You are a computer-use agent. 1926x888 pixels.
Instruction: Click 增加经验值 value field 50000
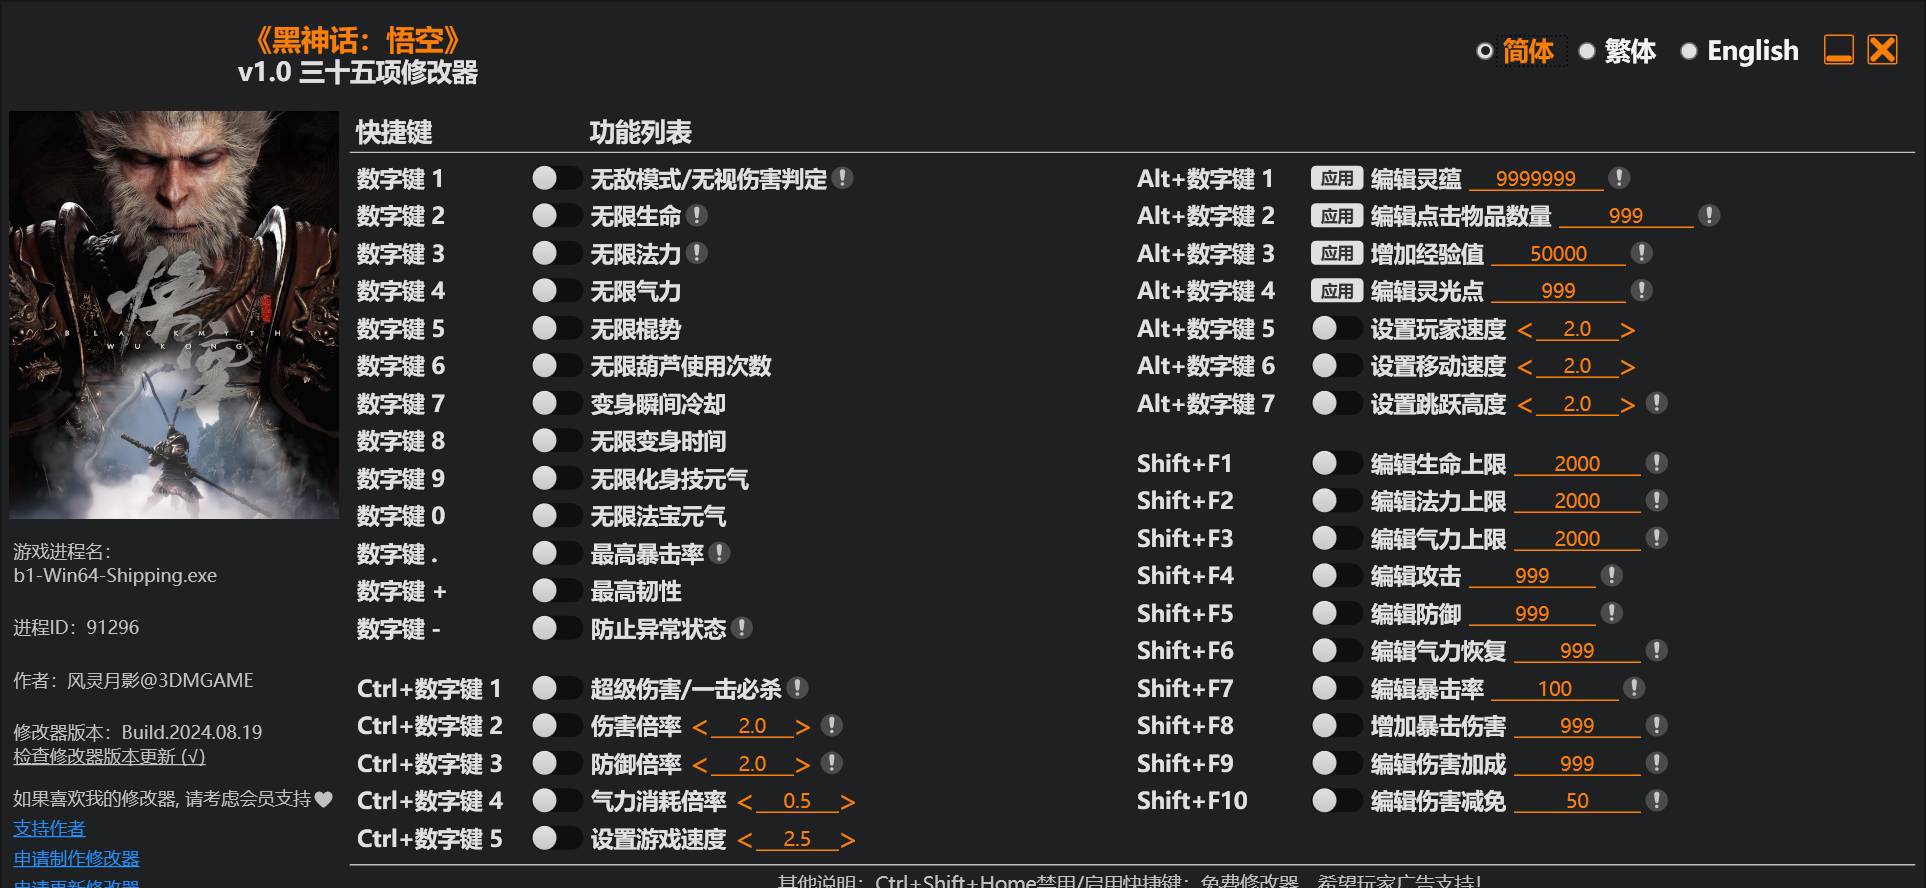tap(1558, 253)
